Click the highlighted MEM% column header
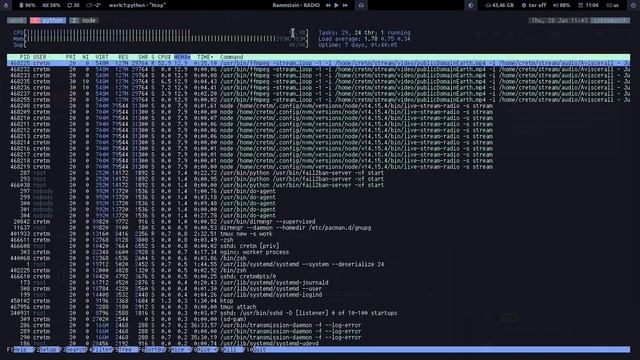 coord(182,57)
